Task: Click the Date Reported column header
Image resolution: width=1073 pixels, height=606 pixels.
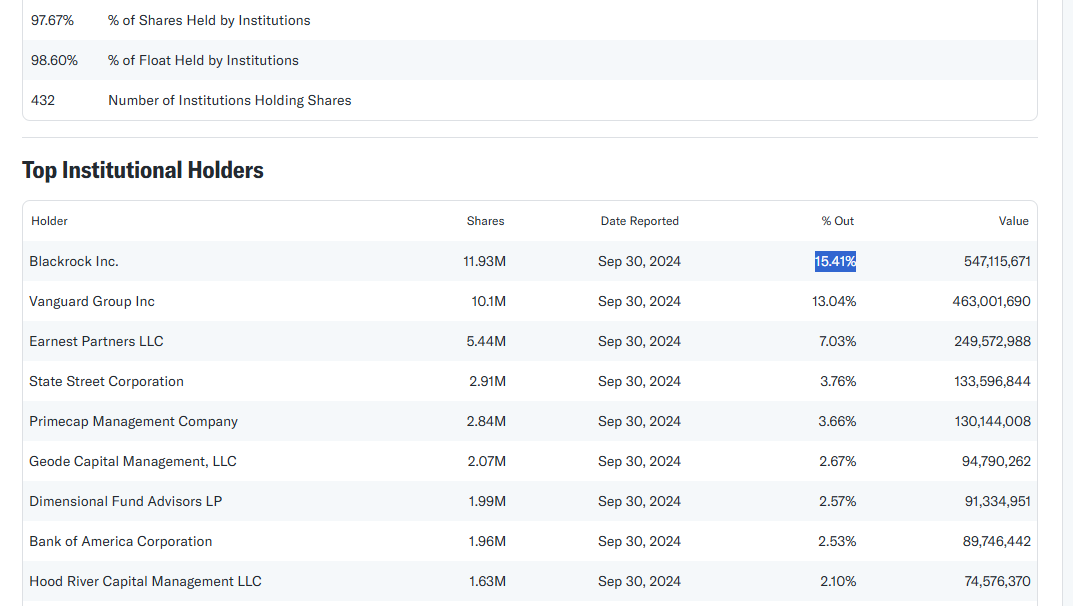Action: tap(640, 221)
